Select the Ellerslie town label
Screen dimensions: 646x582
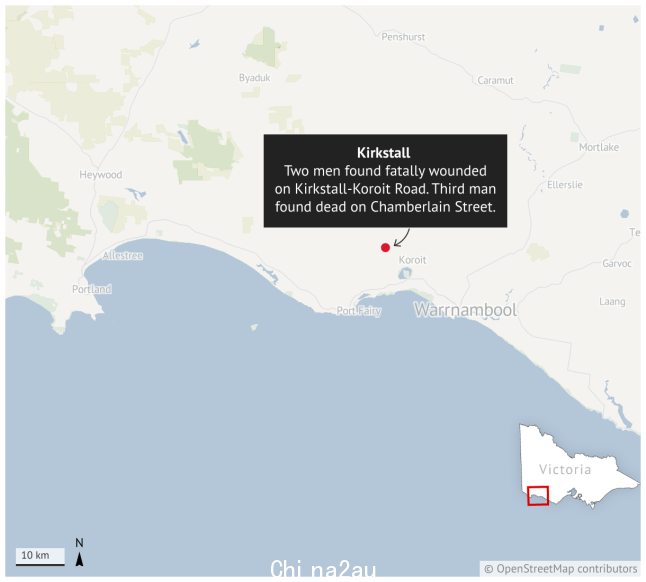[565, 185]
